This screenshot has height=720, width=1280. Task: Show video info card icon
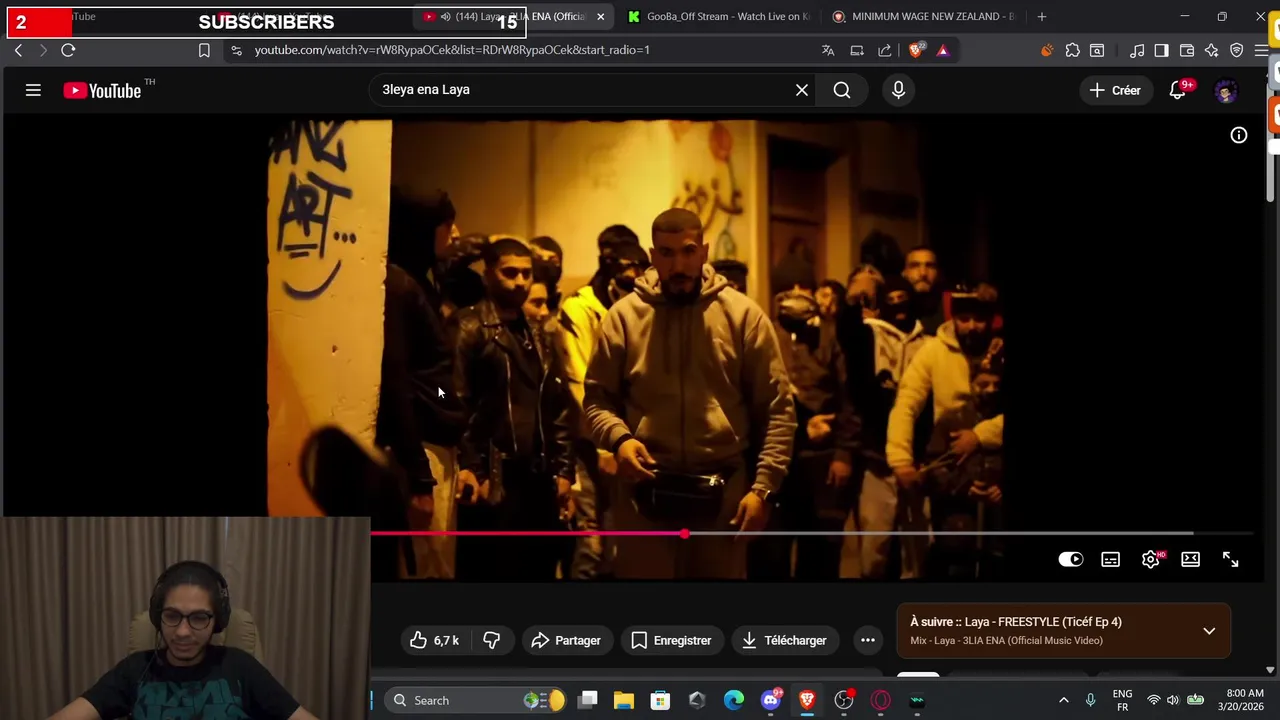[1239, 135]
